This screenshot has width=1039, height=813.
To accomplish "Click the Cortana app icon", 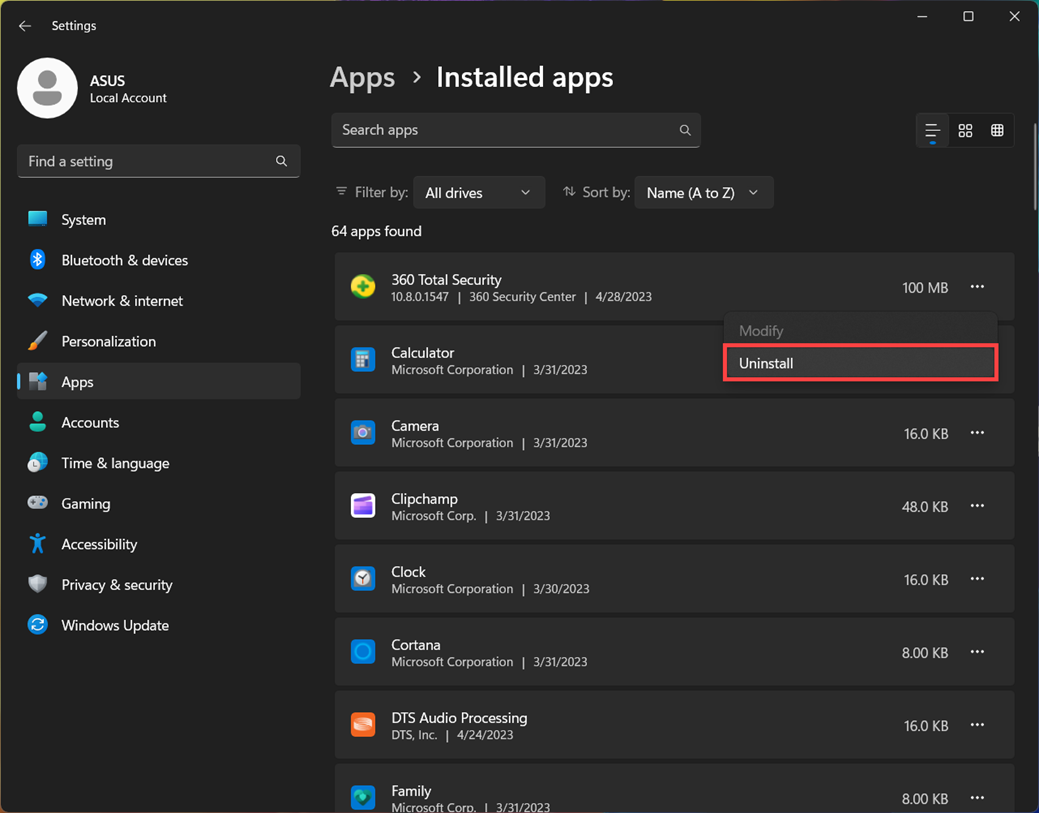I will pyautogui.click(x=363, y=652).
